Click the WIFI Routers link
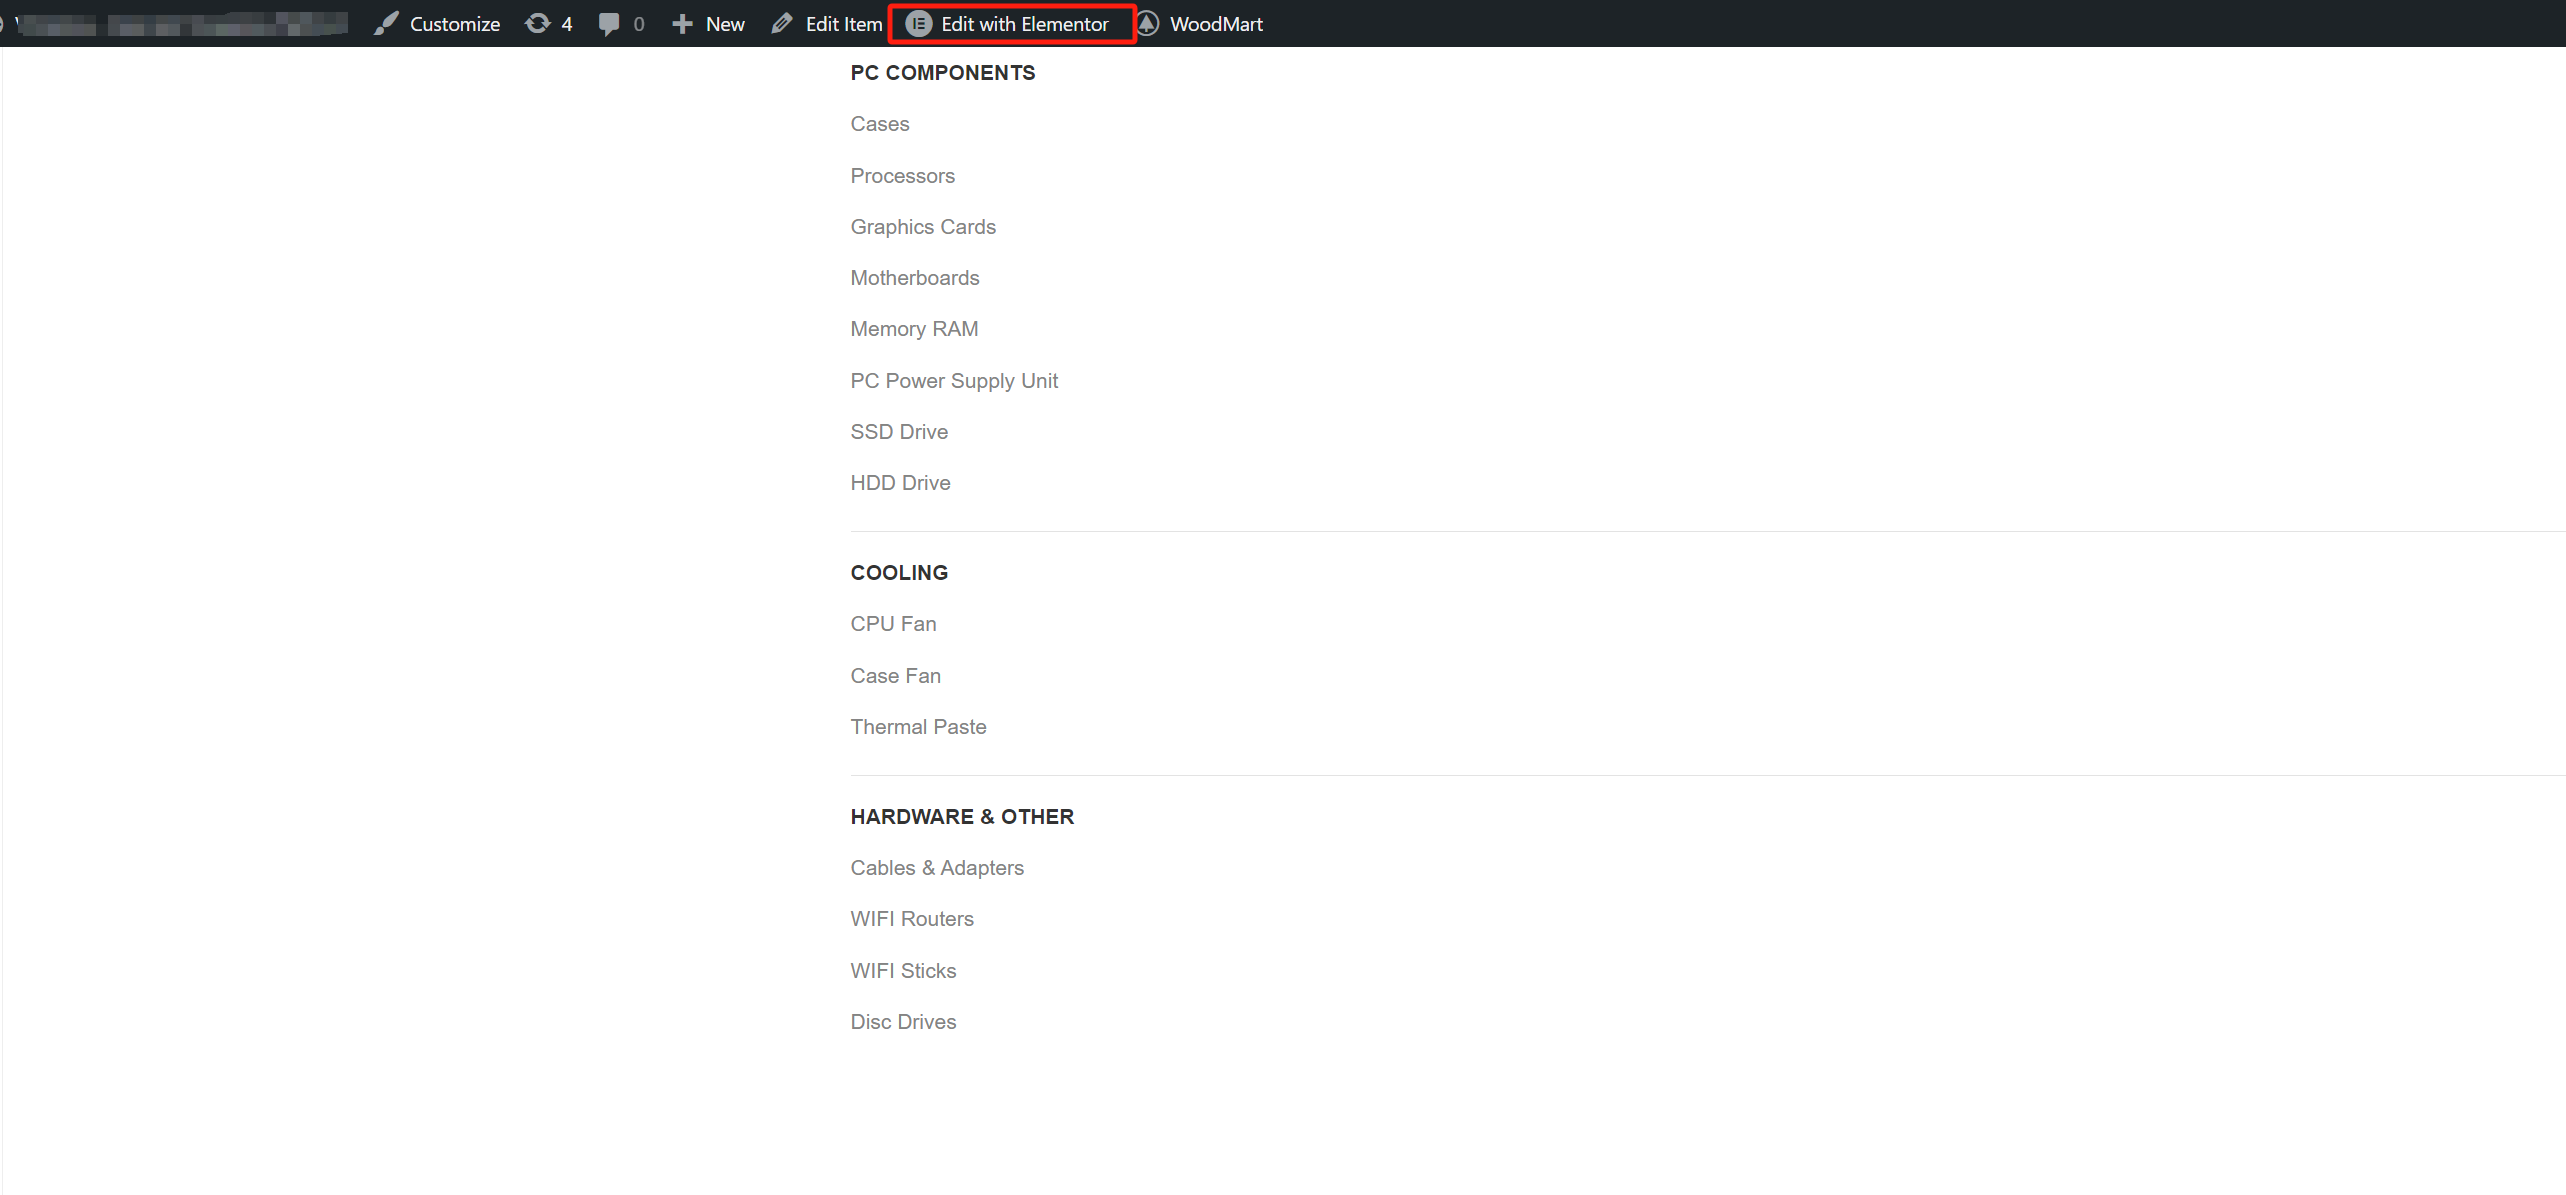The height and width of the screenshot is (1195, 2566). [x=911, y=918]
